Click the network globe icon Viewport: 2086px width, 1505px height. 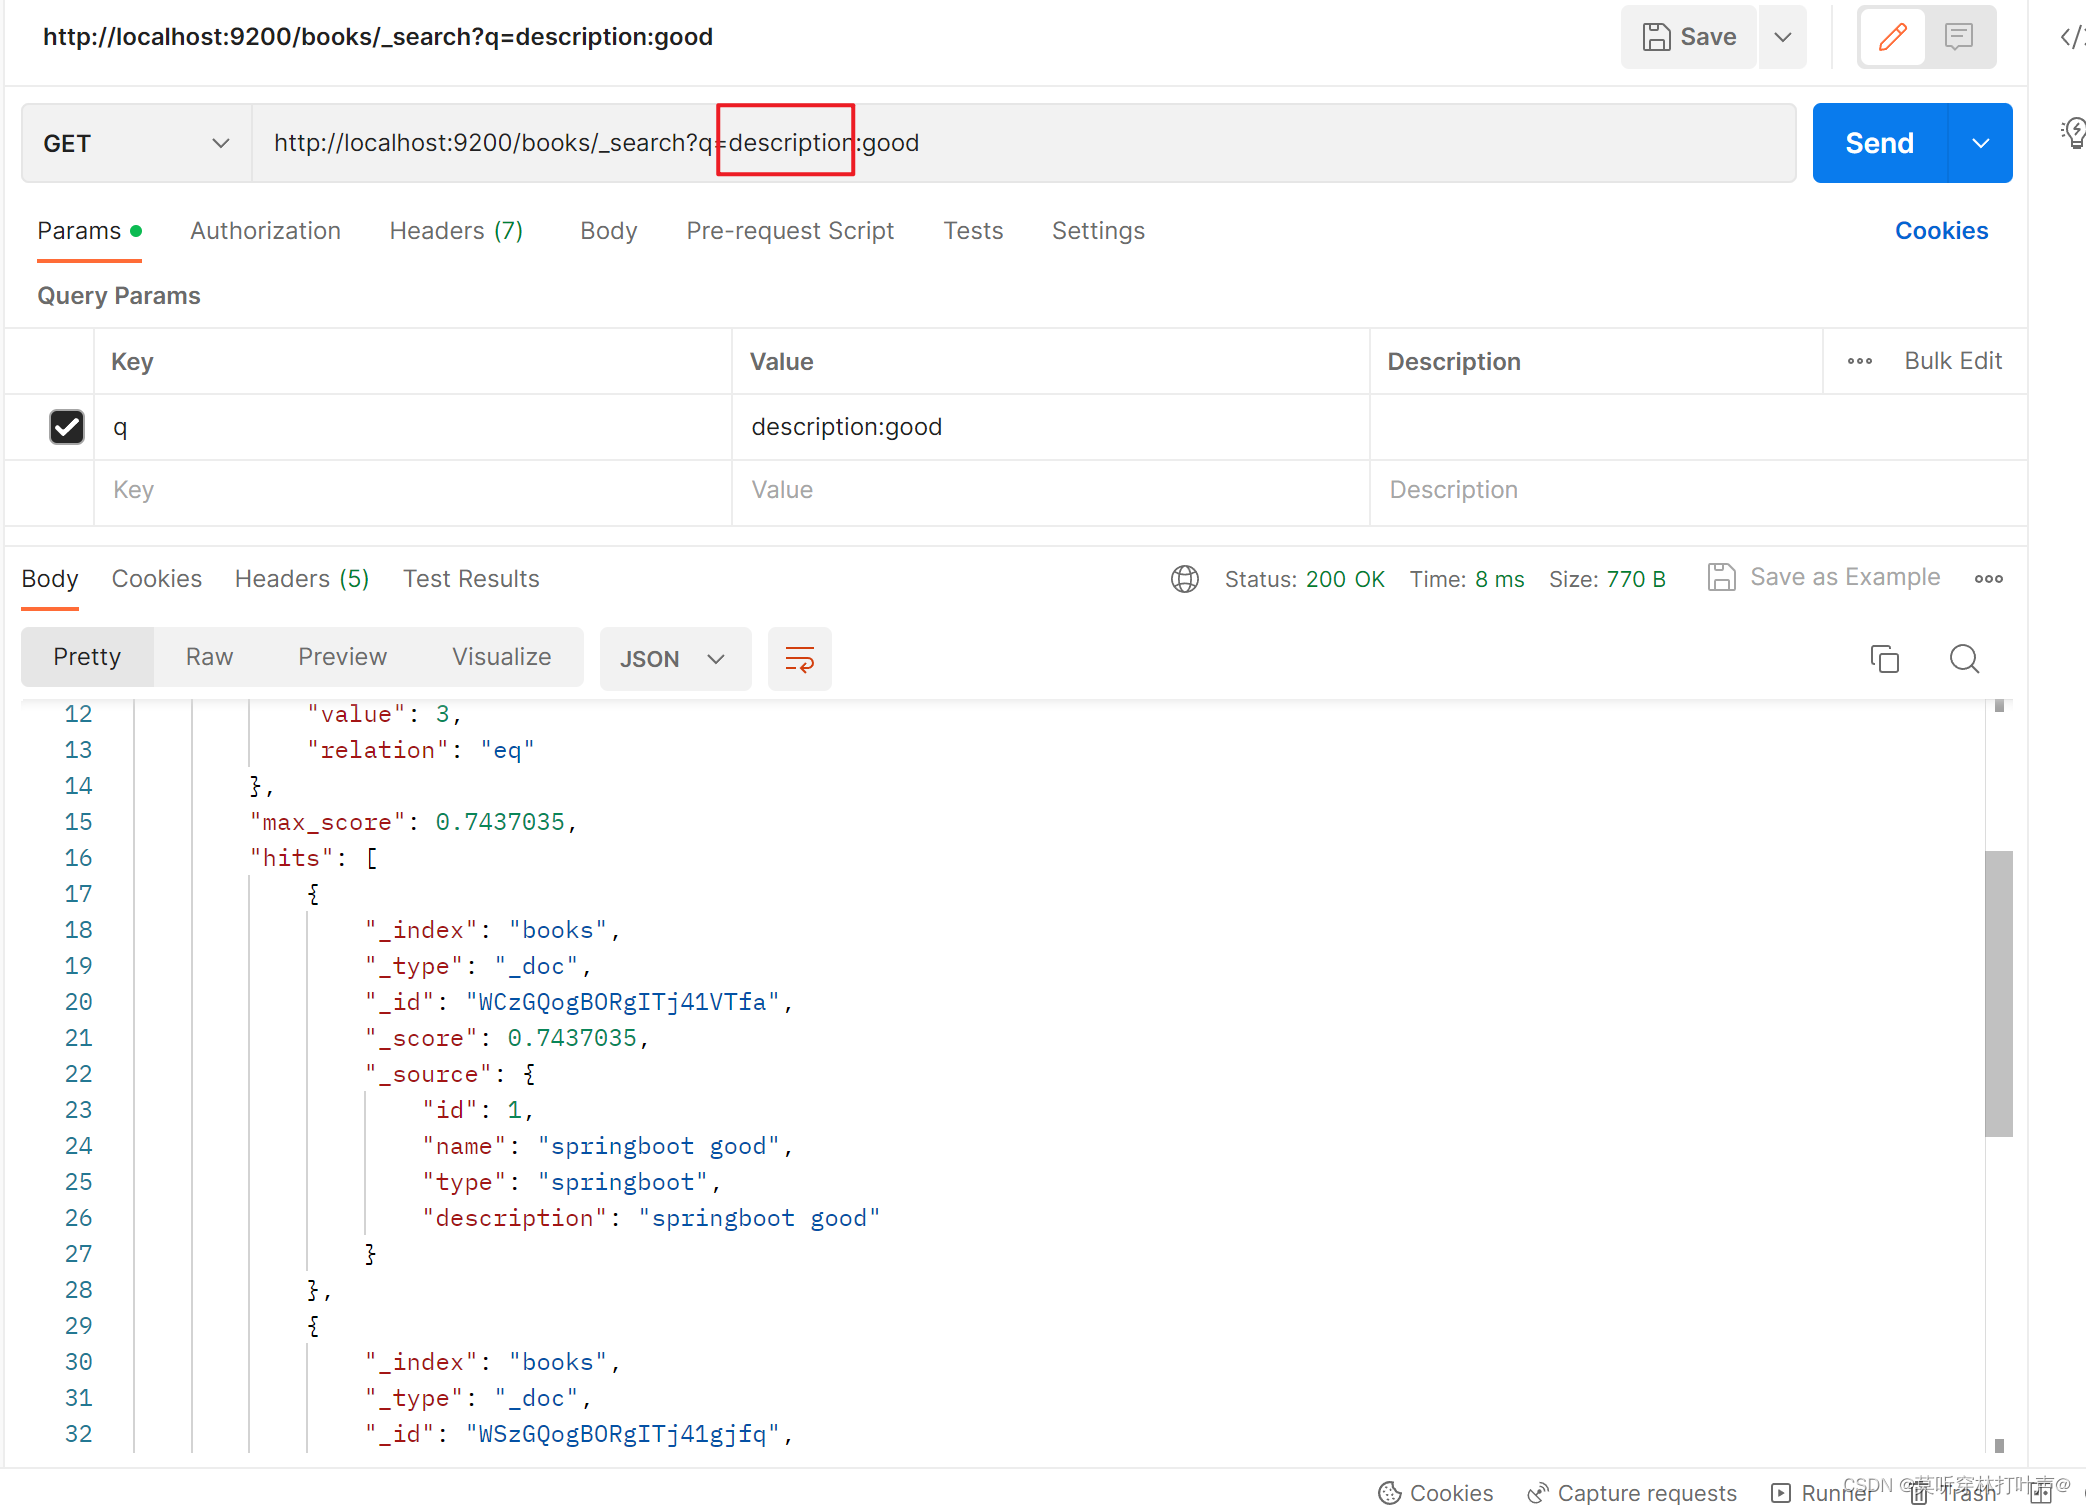tap(1184, 579)
